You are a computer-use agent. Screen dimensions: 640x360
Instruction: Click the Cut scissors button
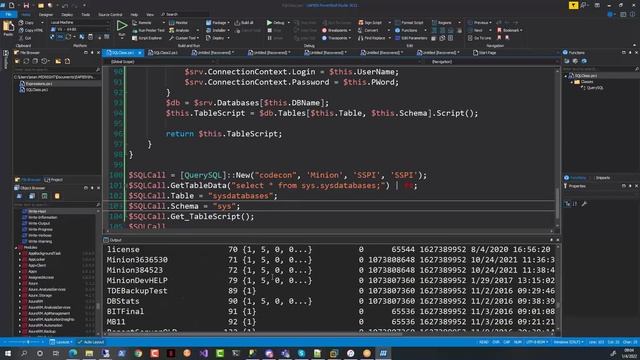[x=25, y=38]
